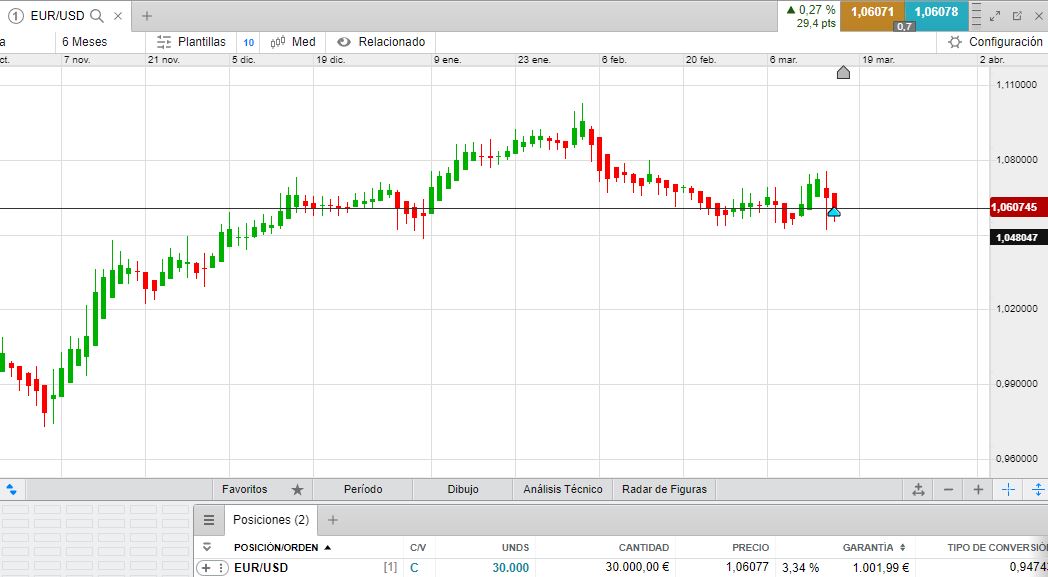Sort by GARANTÍA column

(x=874, y=548)
